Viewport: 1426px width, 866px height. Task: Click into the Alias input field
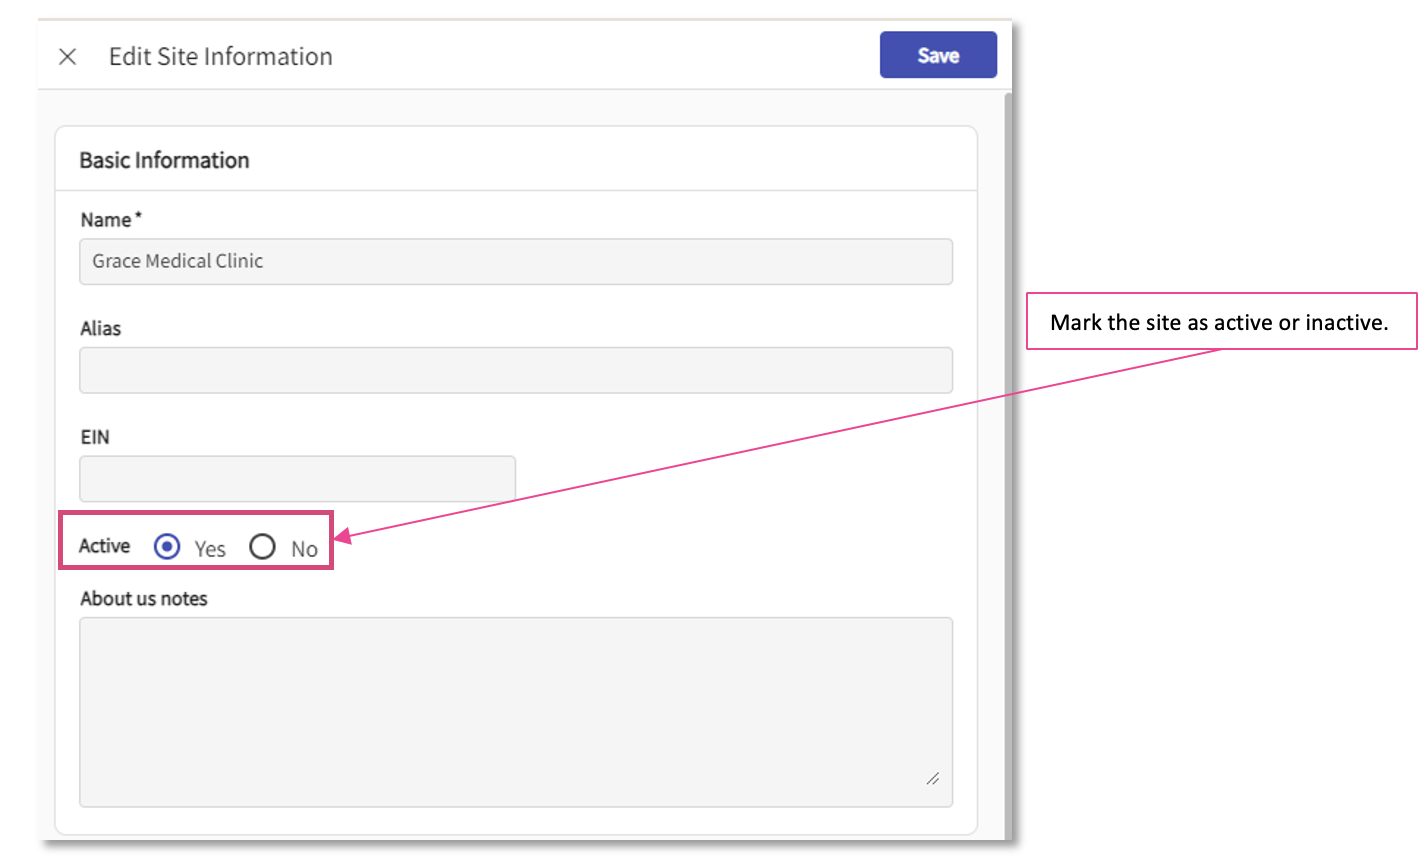tap(515, 370)
